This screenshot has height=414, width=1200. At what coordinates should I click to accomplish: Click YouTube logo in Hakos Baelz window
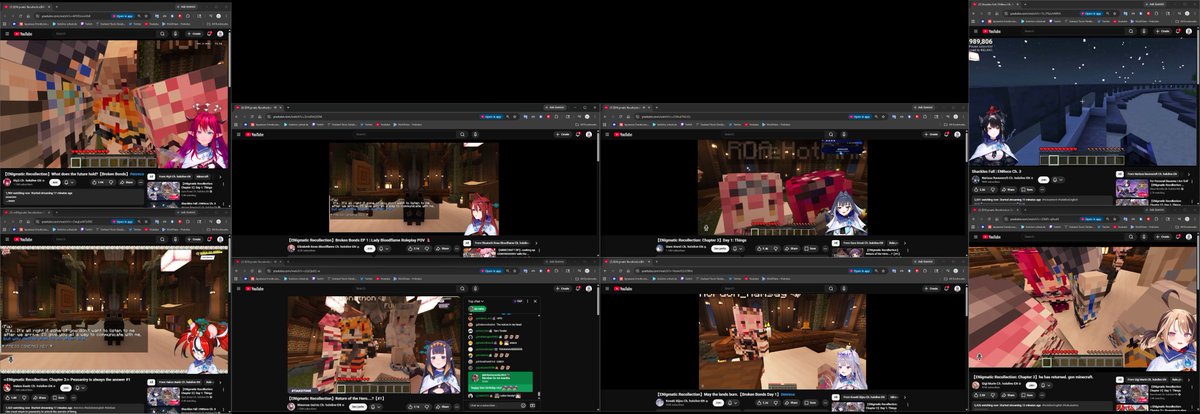(x=23, y=239)
